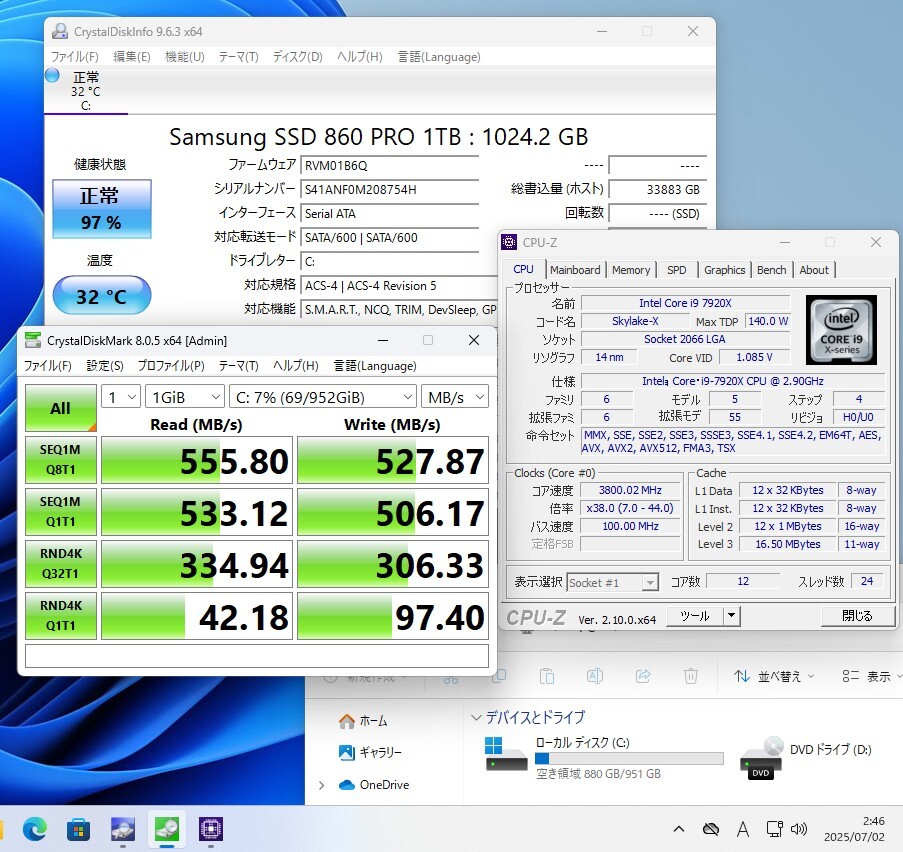Open the test count dropdown showing 1
Screen dimensions: 903x852
pos(121,397)
